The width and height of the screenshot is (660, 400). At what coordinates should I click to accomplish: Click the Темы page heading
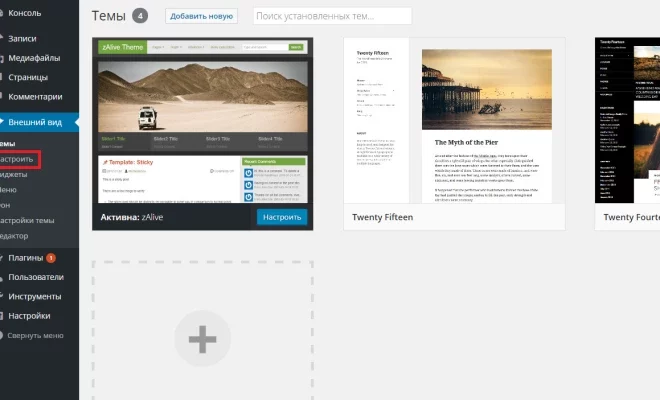click(109, 16)
